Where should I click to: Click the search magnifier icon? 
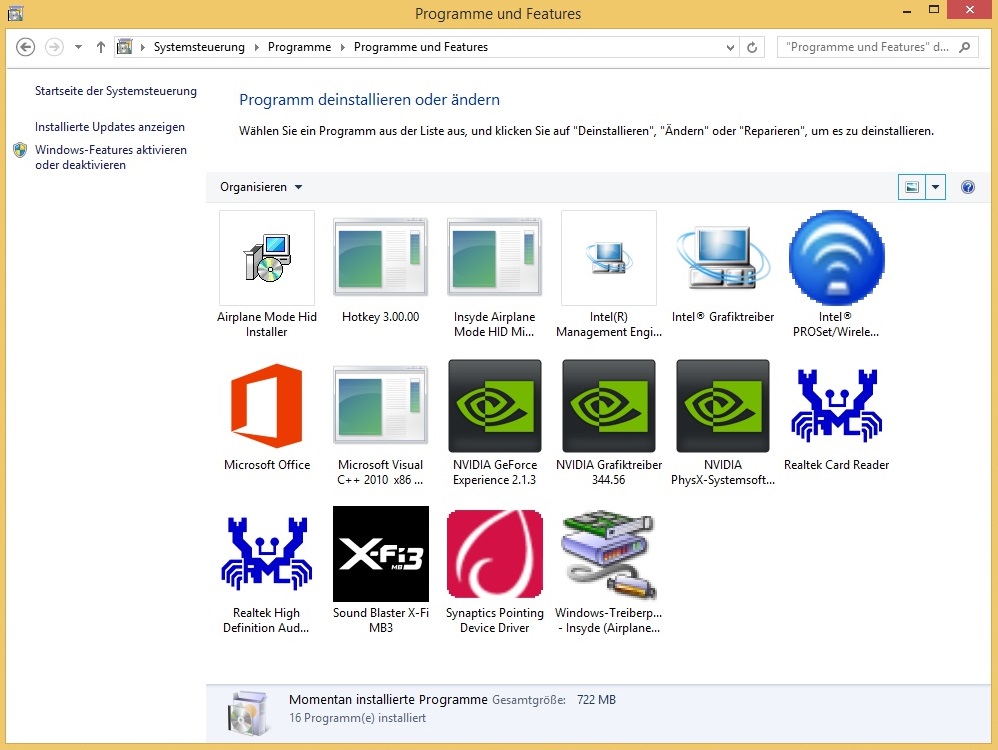point(965,47)
